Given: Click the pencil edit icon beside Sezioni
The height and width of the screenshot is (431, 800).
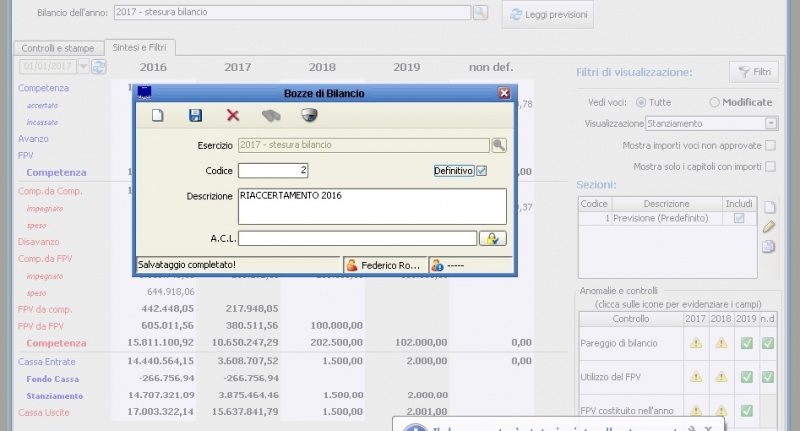Looking at the screenshot, I should point(769,227).
